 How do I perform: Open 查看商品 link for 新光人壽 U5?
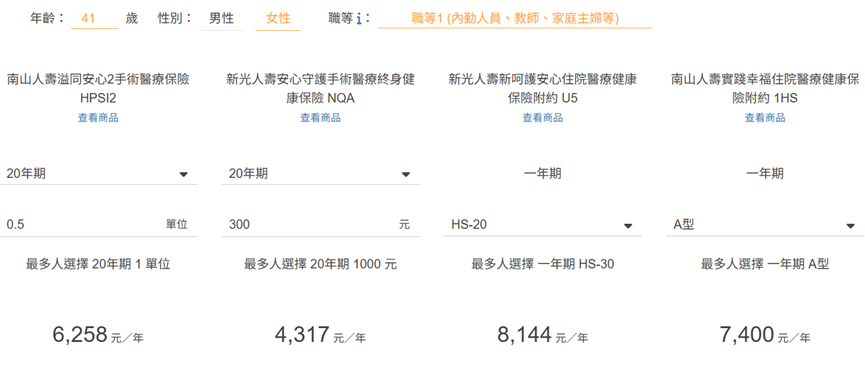[543, 117]
